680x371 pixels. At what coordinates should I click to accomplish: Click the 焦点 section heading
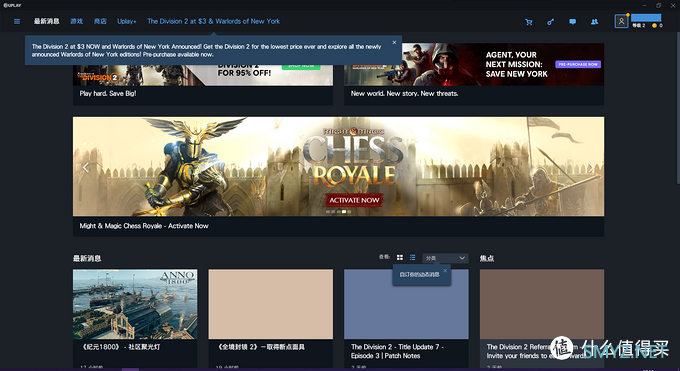[487, 258]
